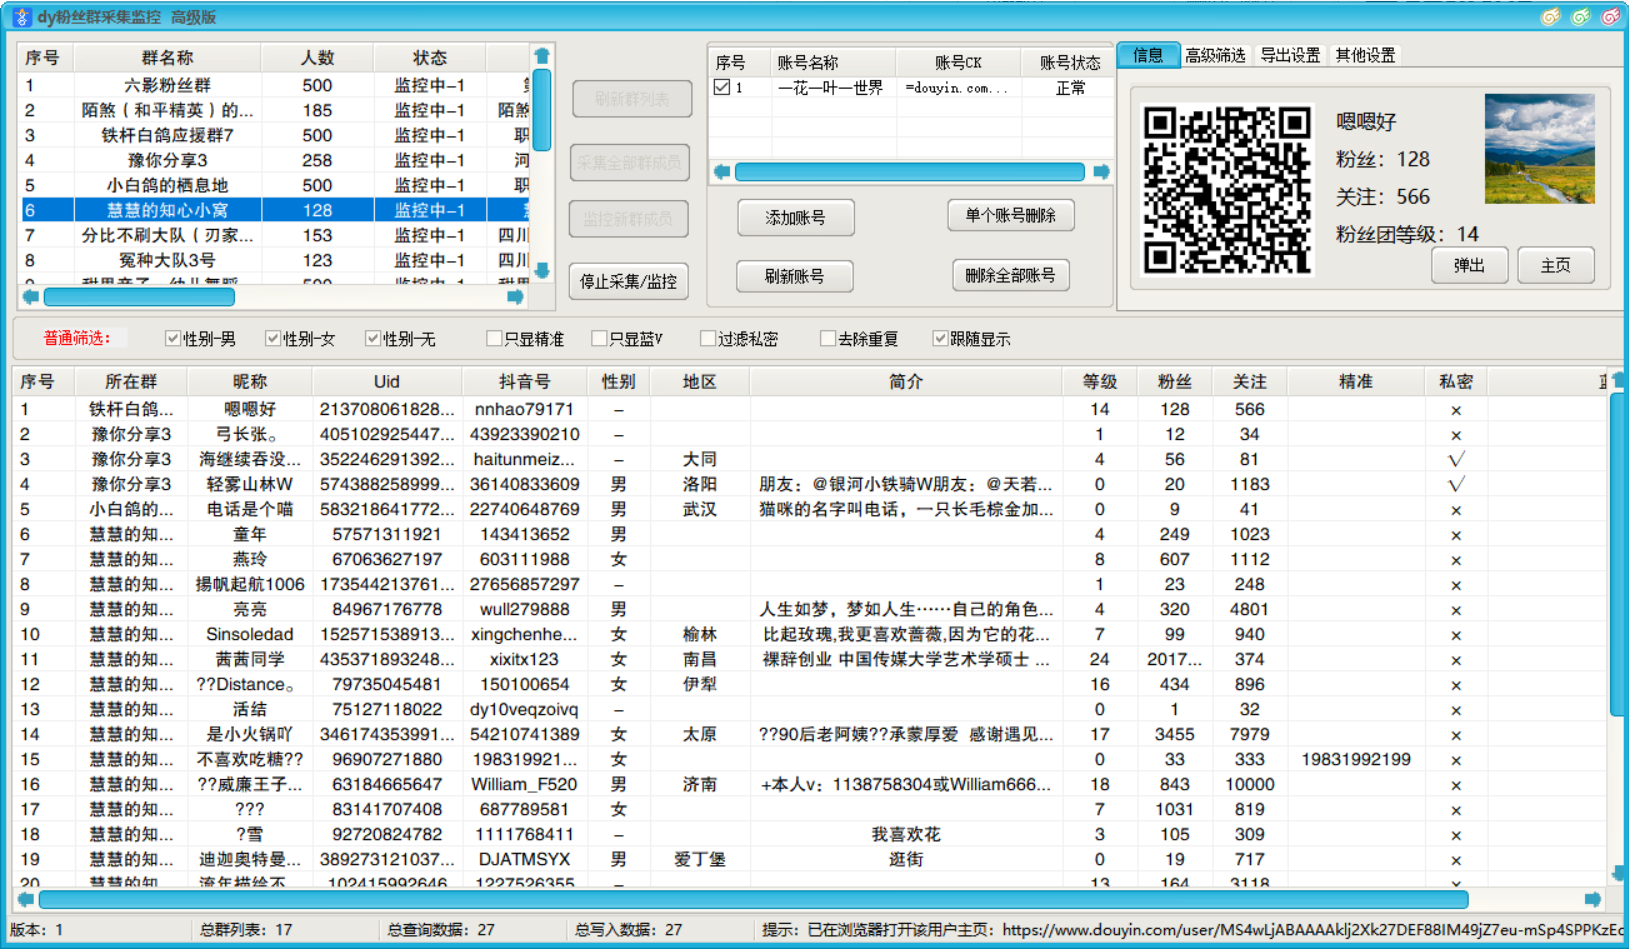
Task: Toggle the 性别-男 filter checkbox
Action: [173, 339]
